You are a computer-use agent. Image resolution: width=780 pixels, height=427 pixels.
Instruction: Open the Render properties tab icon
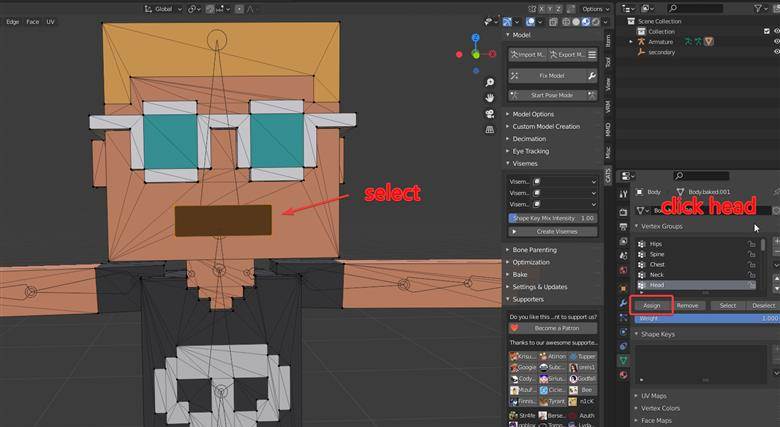623,212
